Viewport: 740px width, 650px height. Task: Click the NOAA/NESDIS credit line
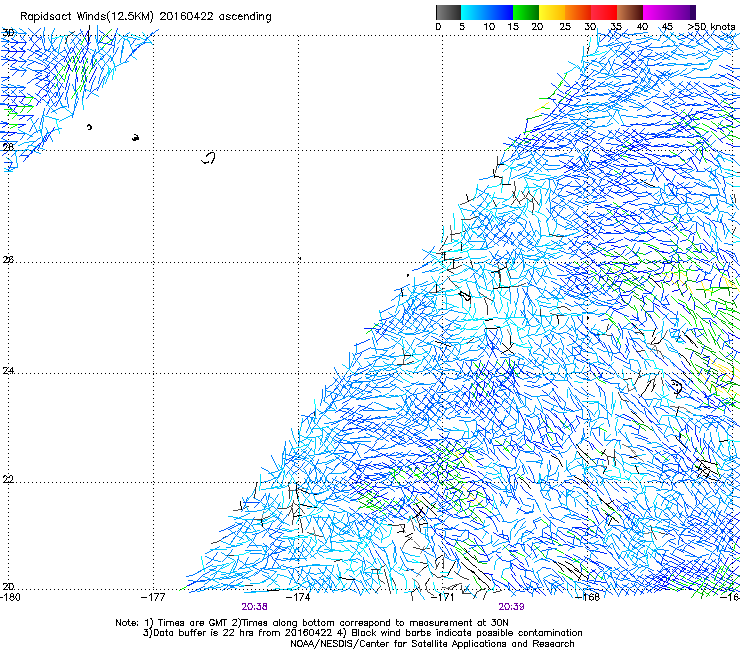click(x=432, y=644)
